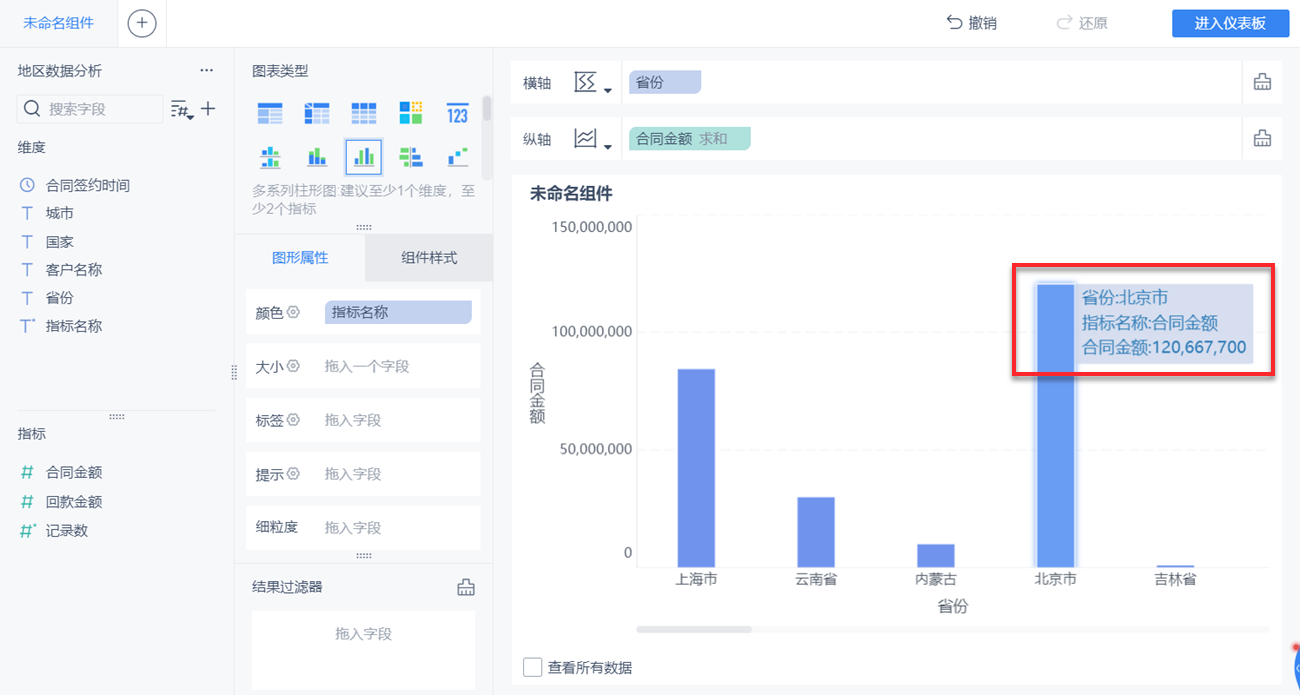Screen dimensions: 1300x695
Task: Open the 地区数据分析 more options menu
Action: tap(207, 70)
